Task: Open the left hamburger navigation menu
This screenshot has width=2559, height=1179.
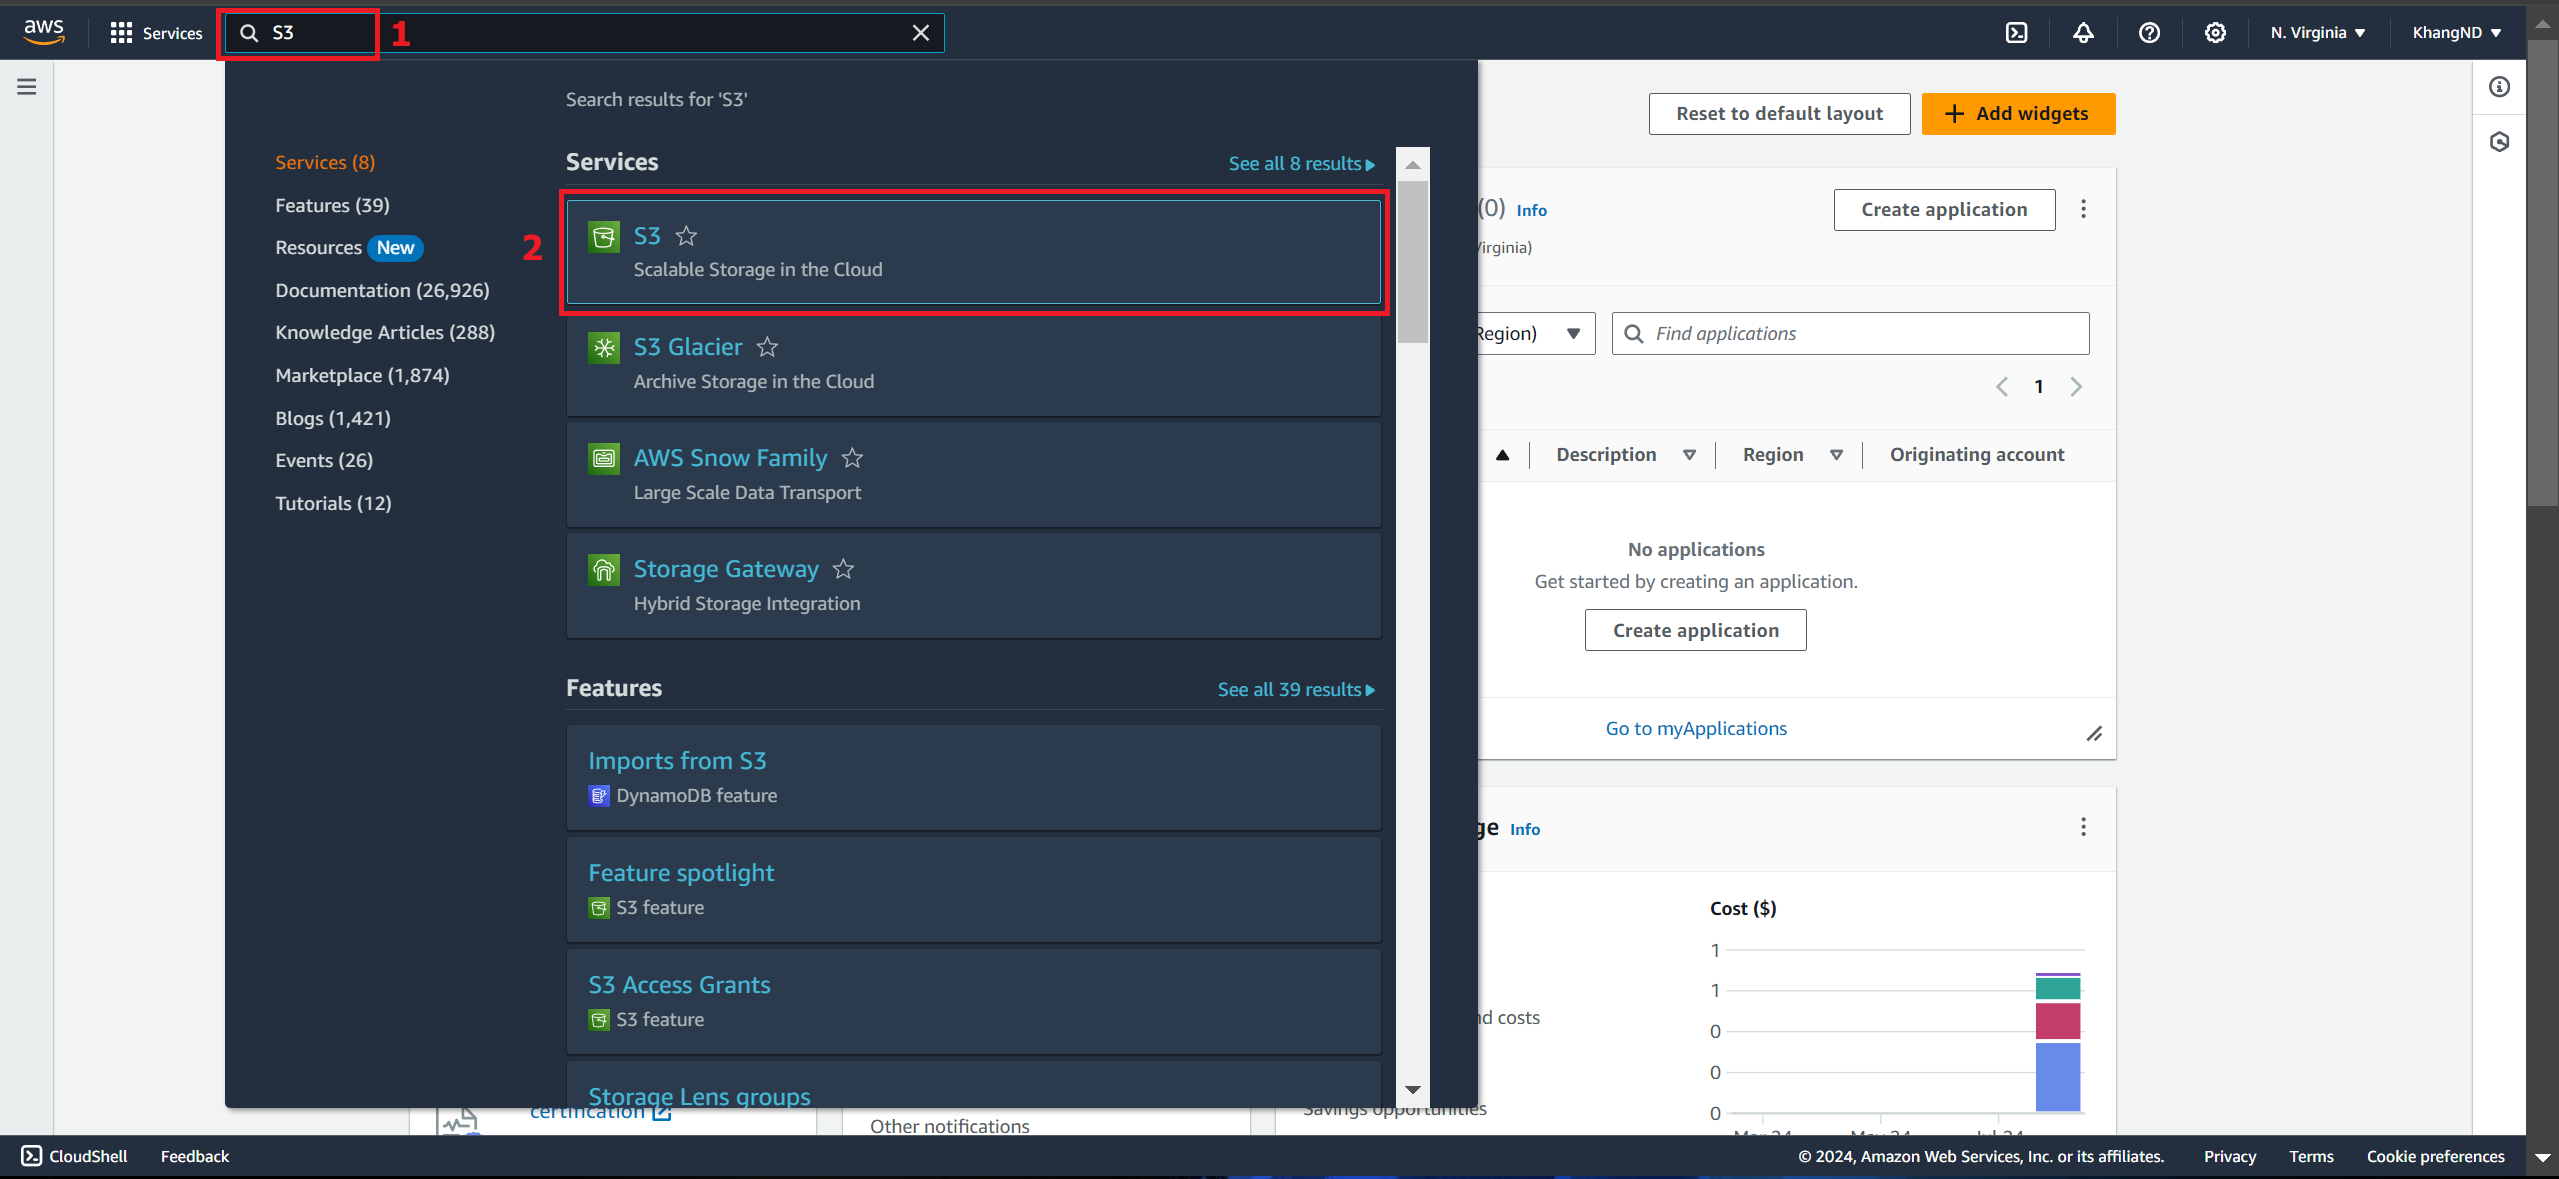Action: point(27,87)
